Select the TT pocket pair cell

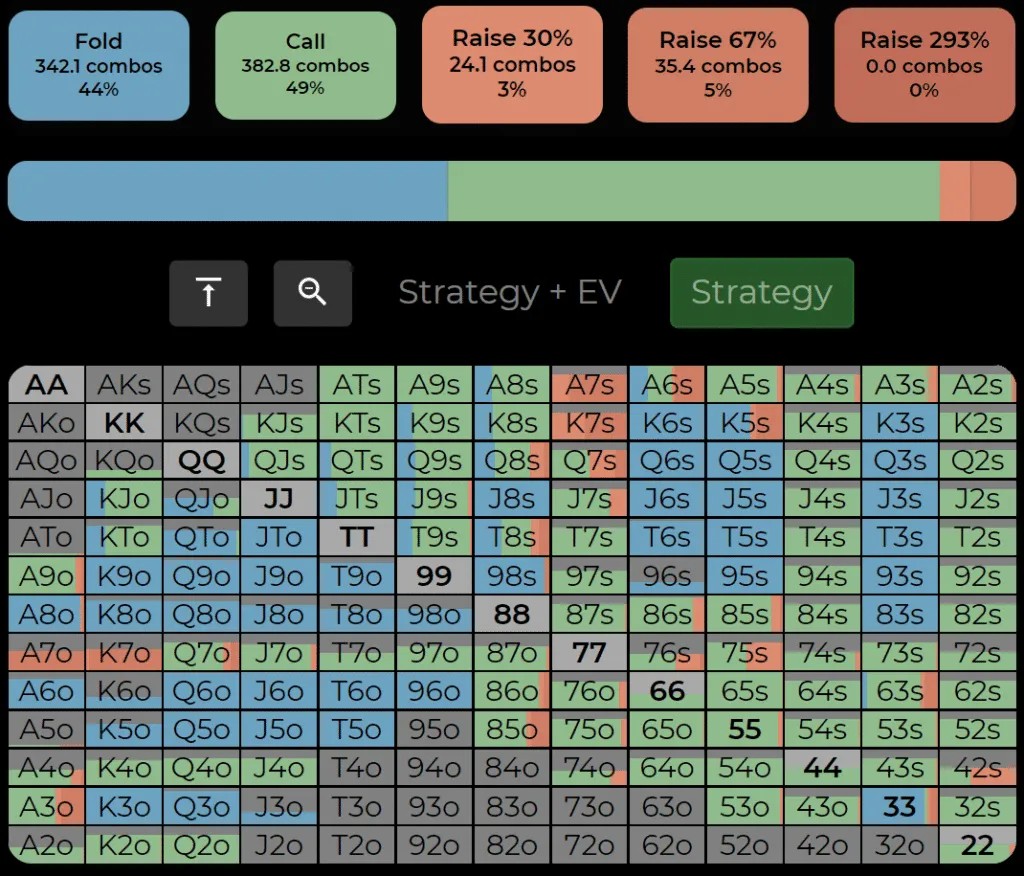356,538
